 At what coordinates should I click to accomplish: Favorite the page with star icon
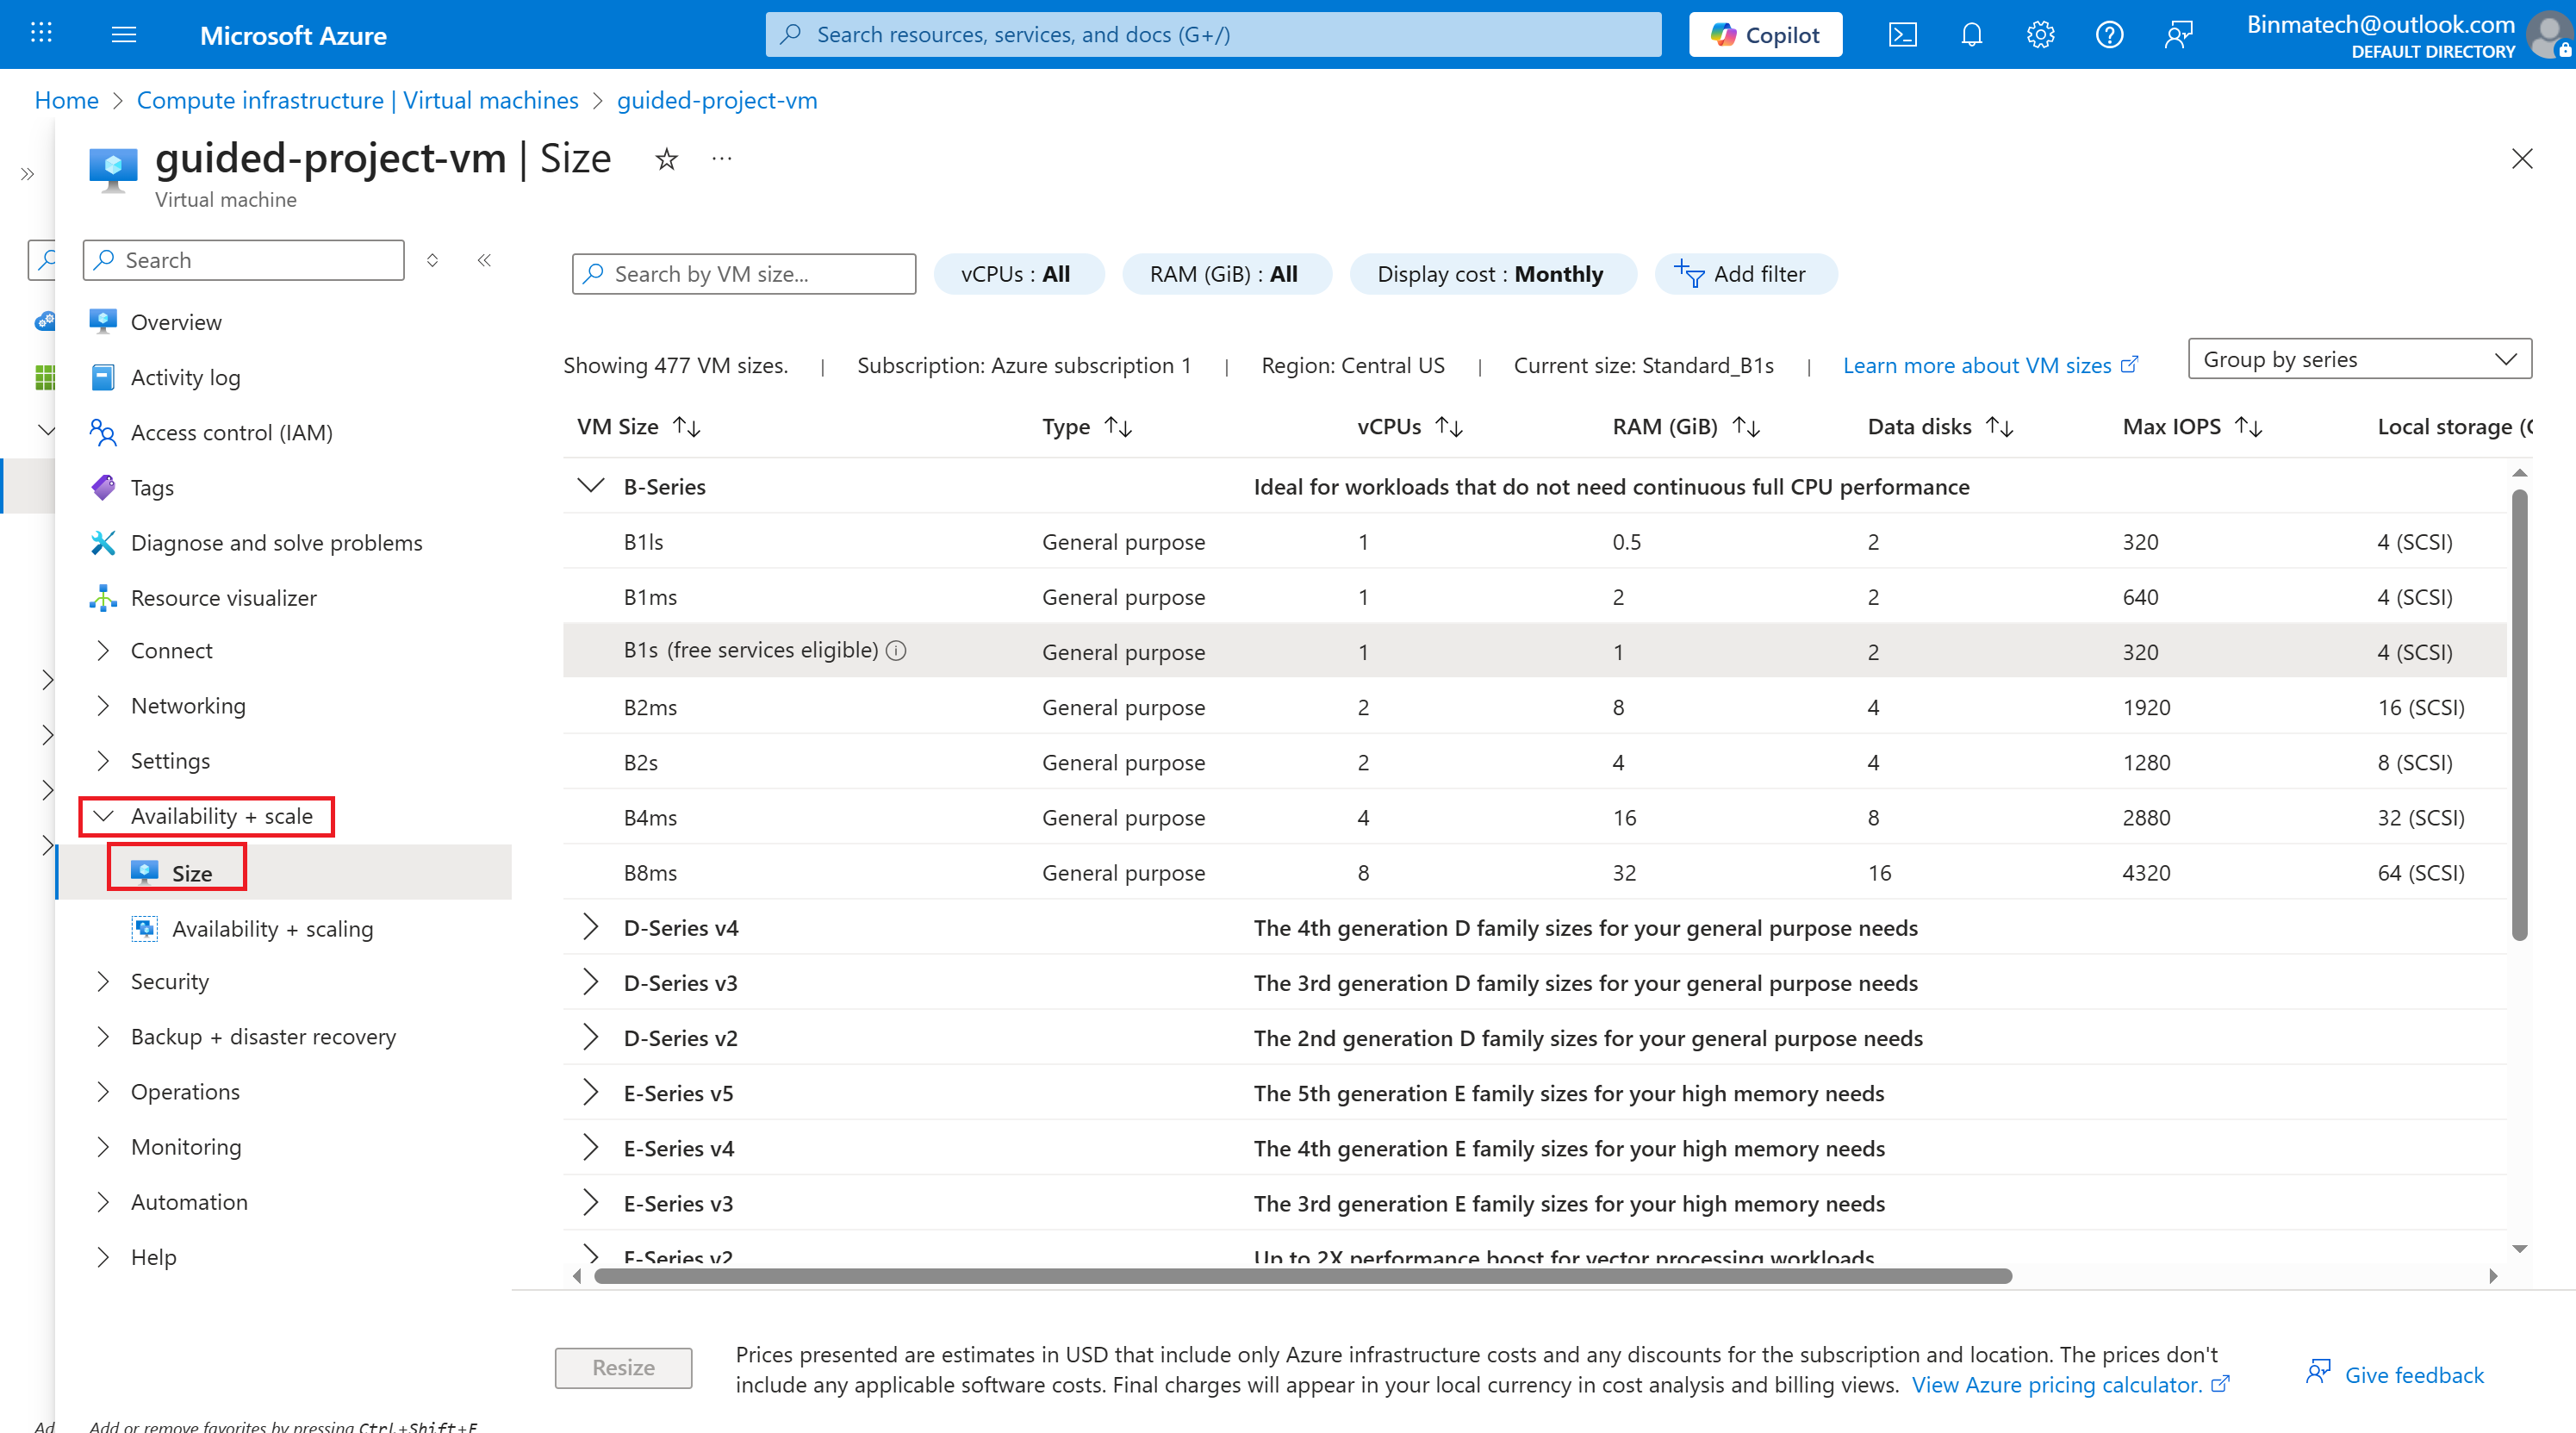[667, 159]
